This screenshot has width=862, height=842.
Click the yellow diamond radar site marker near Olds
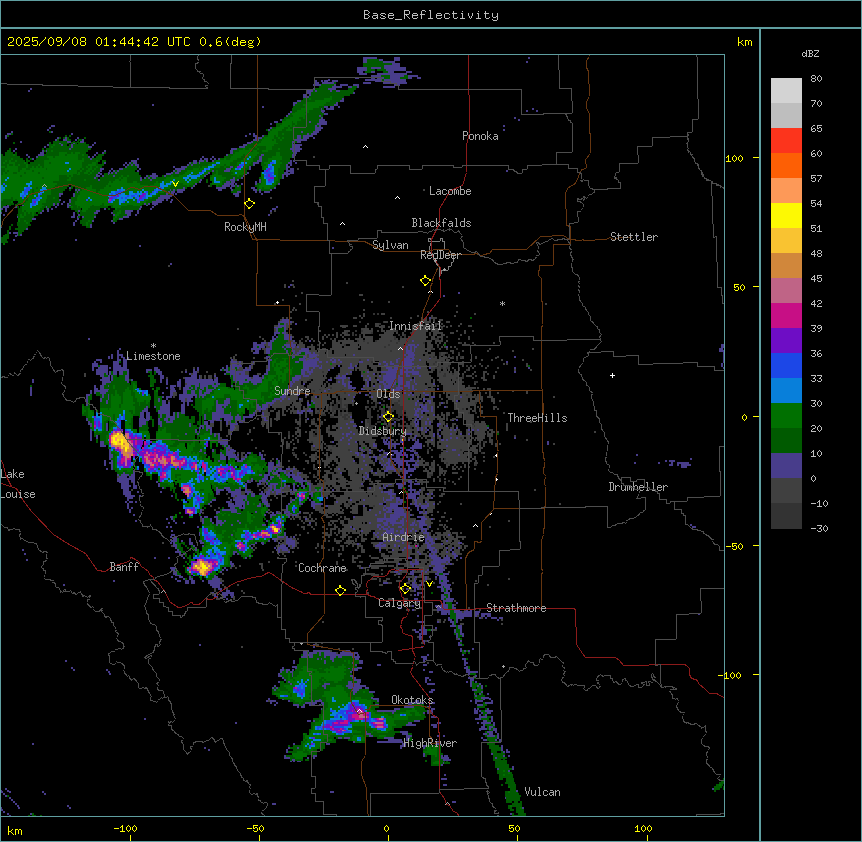[388, 416]
